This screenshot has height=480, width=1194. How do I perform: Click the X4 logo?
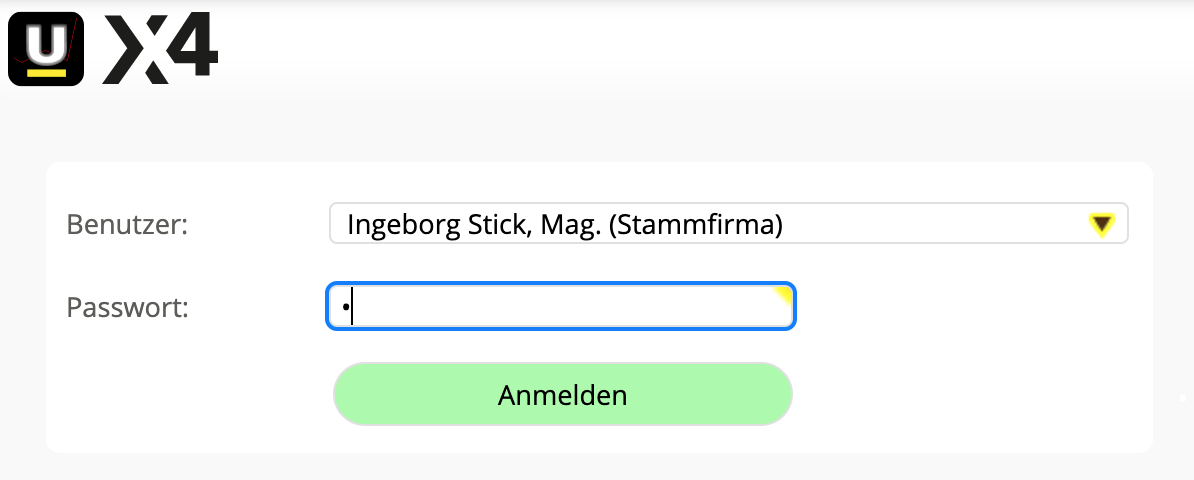point(160,49)
